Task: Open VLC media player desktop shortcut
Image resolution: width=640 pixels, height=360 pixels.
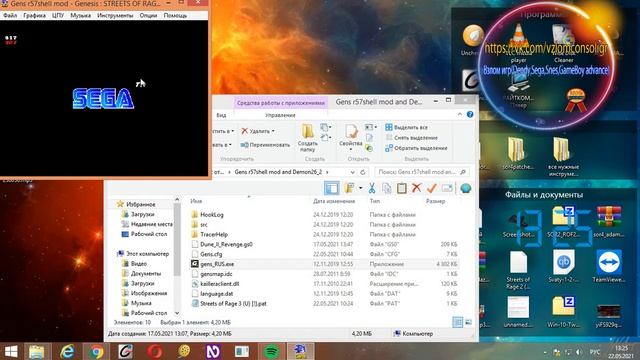Action: pyautogui.click(x=518, y=43)
